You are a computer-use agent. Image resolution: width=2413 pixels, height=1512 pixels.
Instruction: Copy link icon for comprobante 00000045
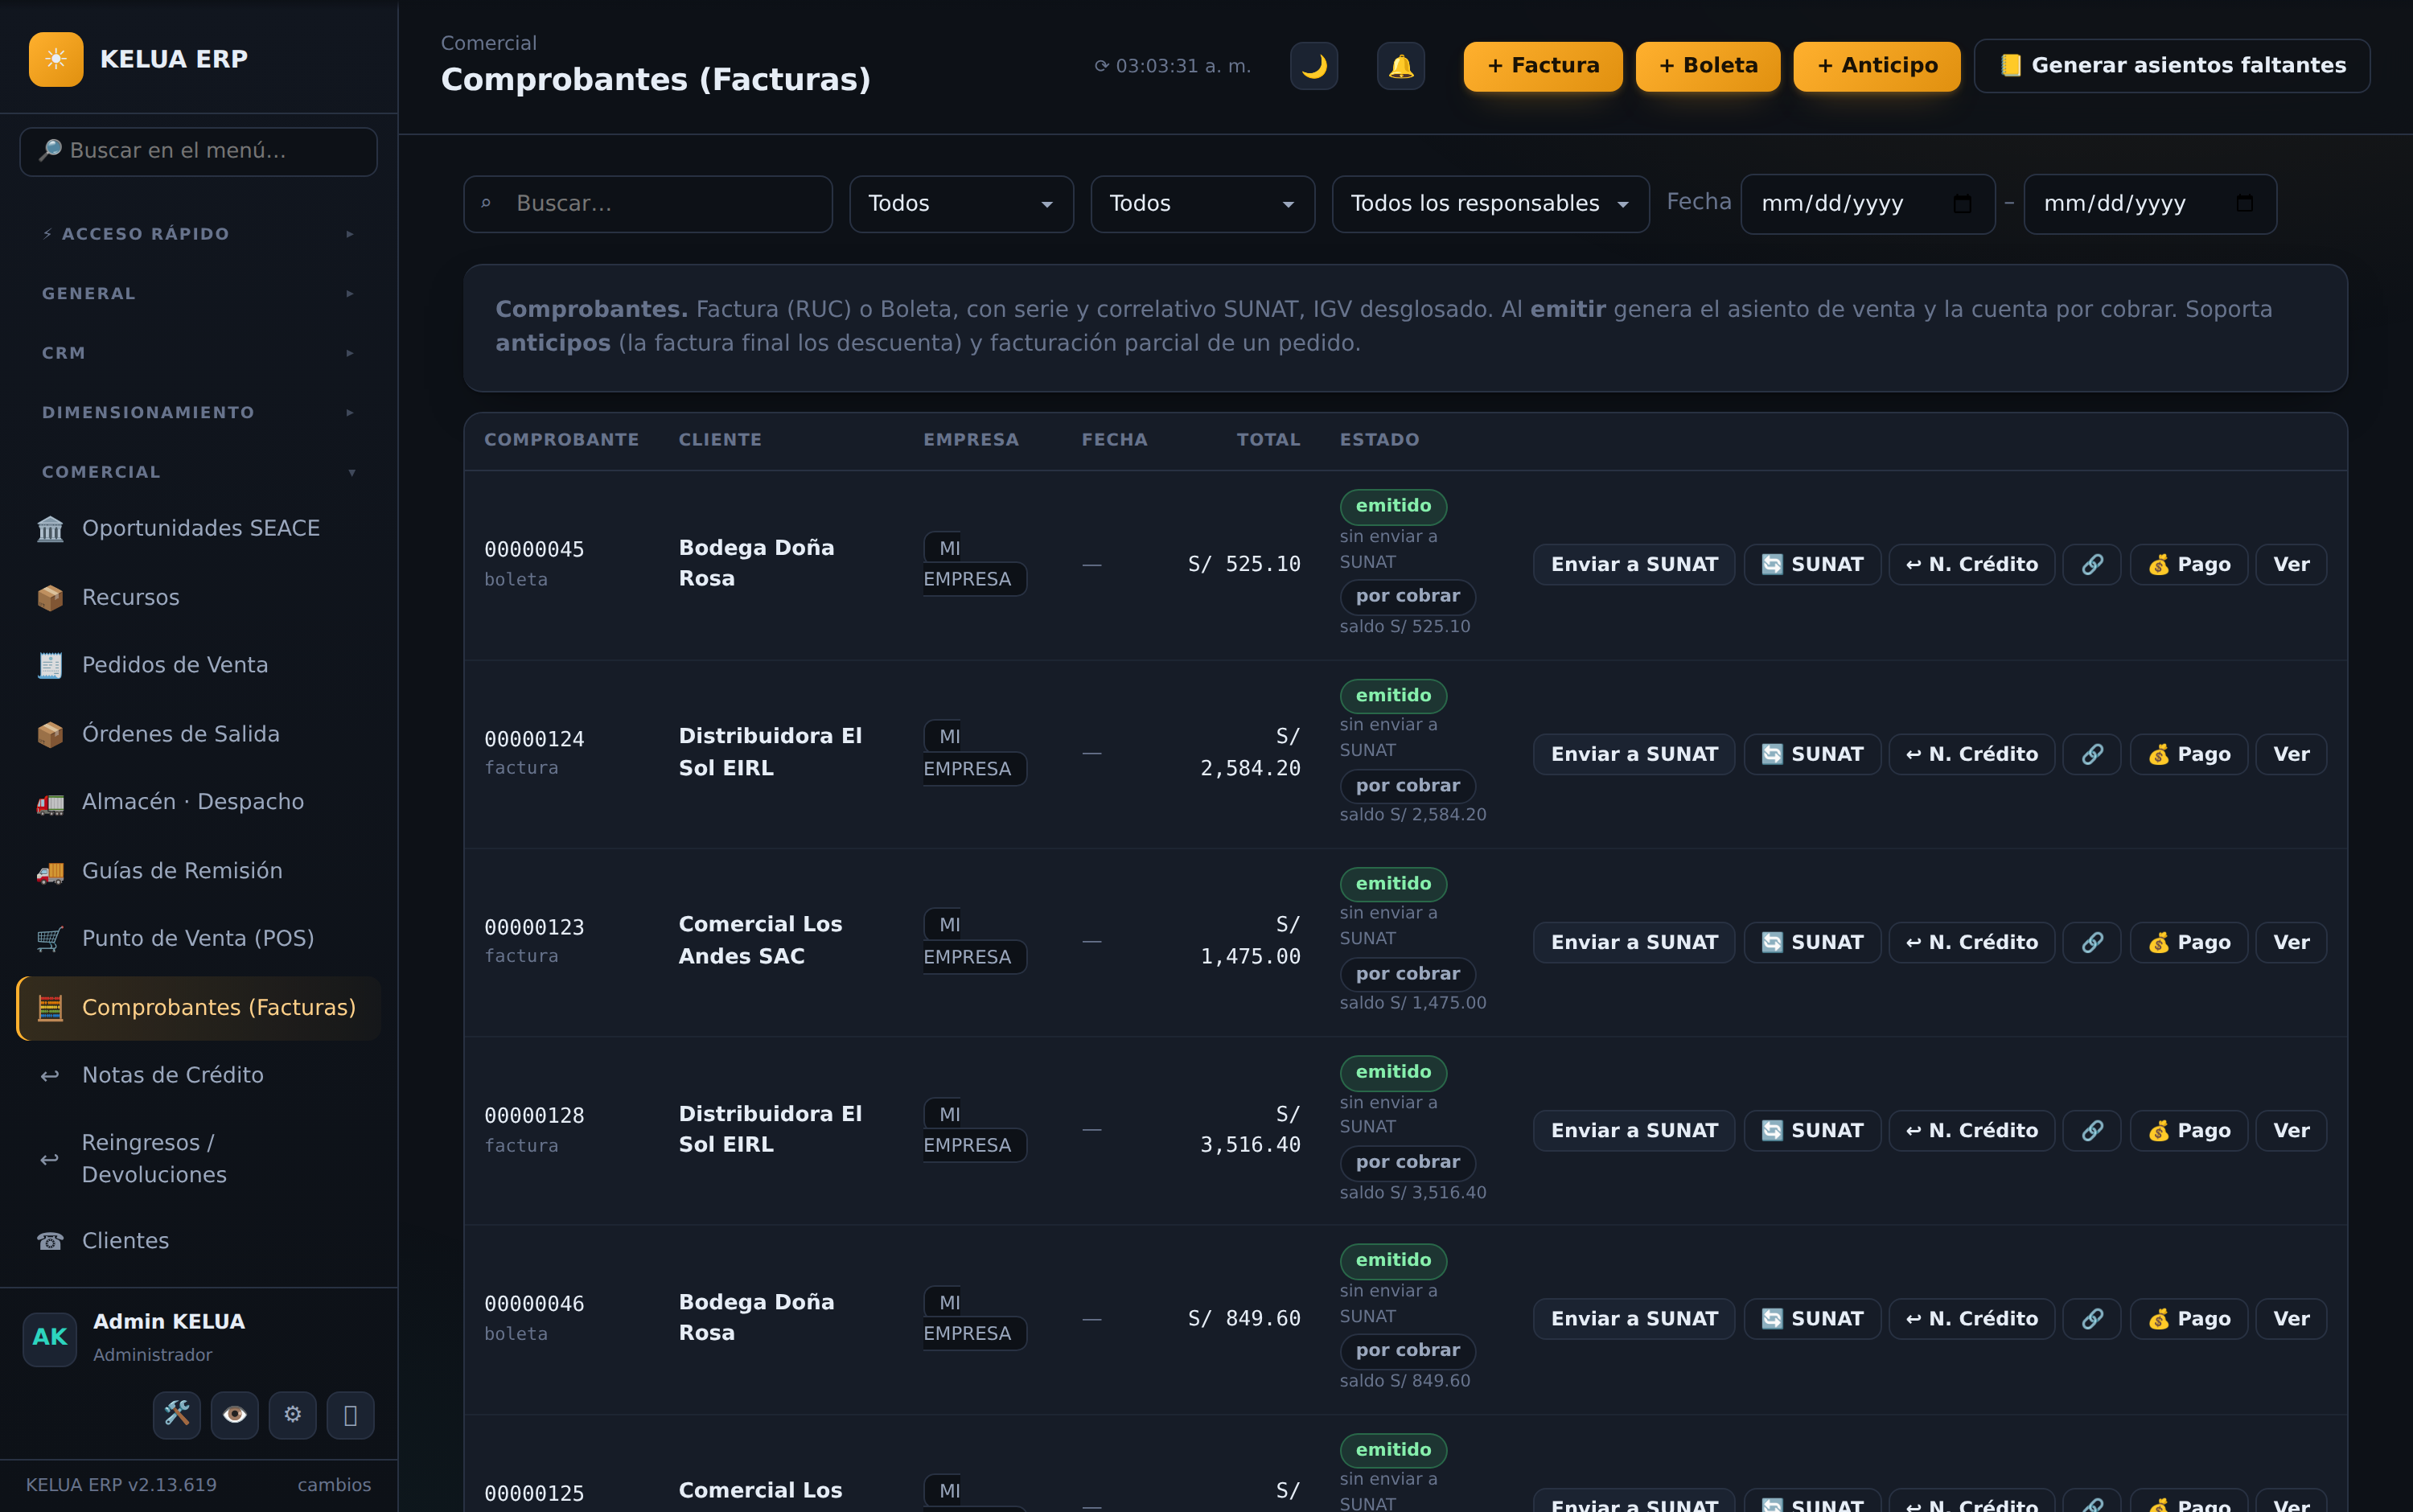tap(2092, 564)
